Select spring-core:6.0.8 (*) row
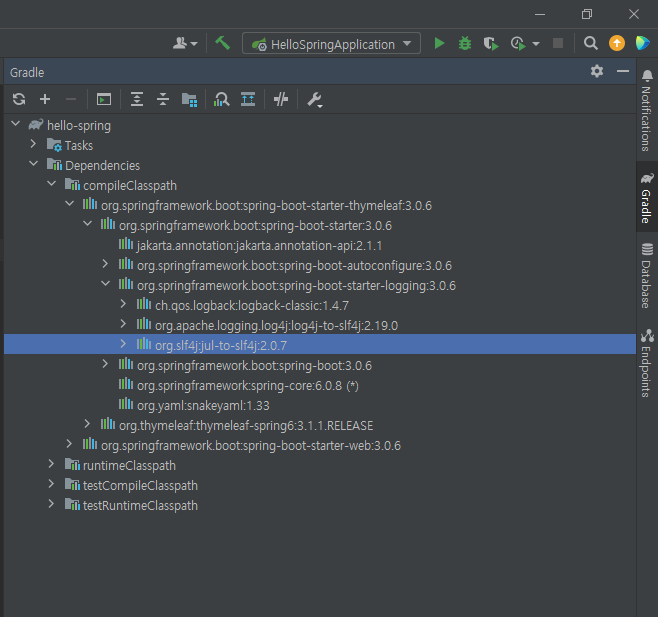Image resolution: width=658 pixels, height=617 pixels. click(x=320, y=385)
